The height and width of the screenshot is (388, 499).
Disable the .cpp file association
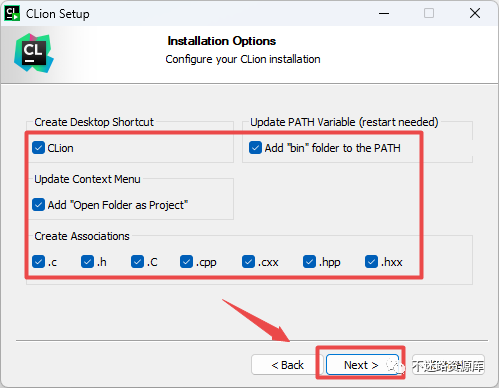pyautogui.click(x=186, y=262)
